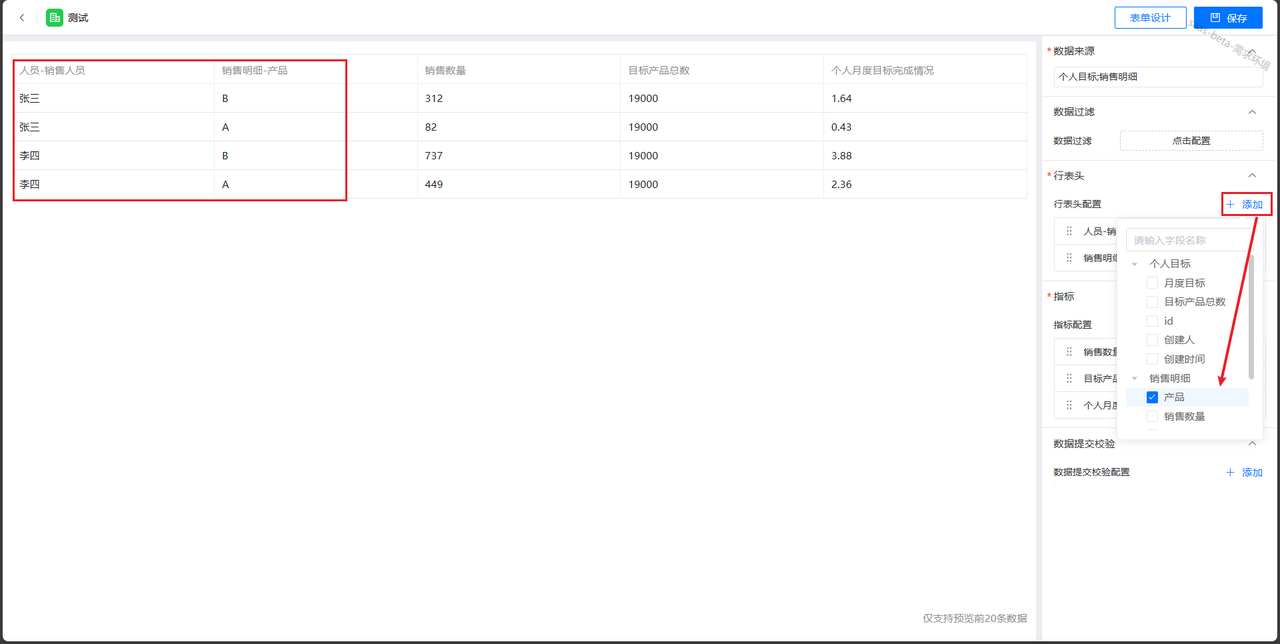Click the plus 添加 in 行表头配置
This screenshot has height=644, width=1280.
coord(1245,205)
